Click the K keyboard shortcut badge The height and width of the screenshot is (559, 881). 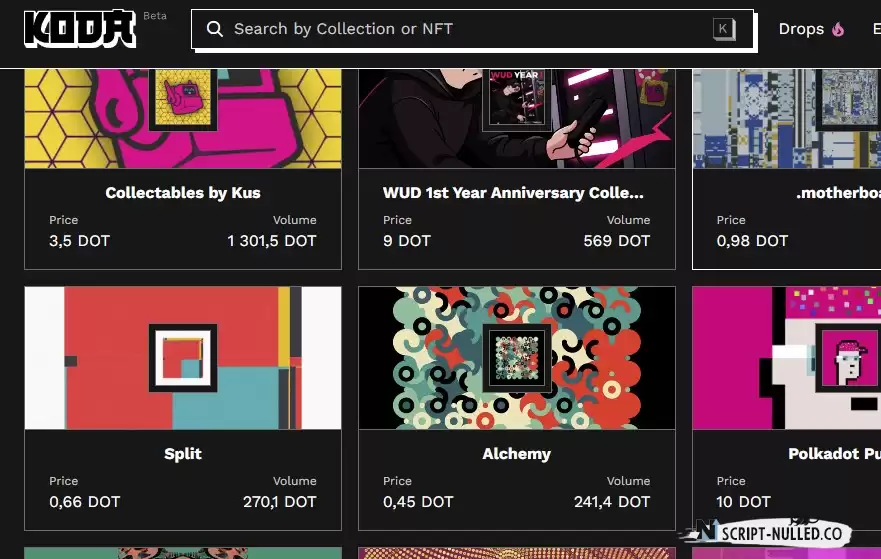coord(724,29)
